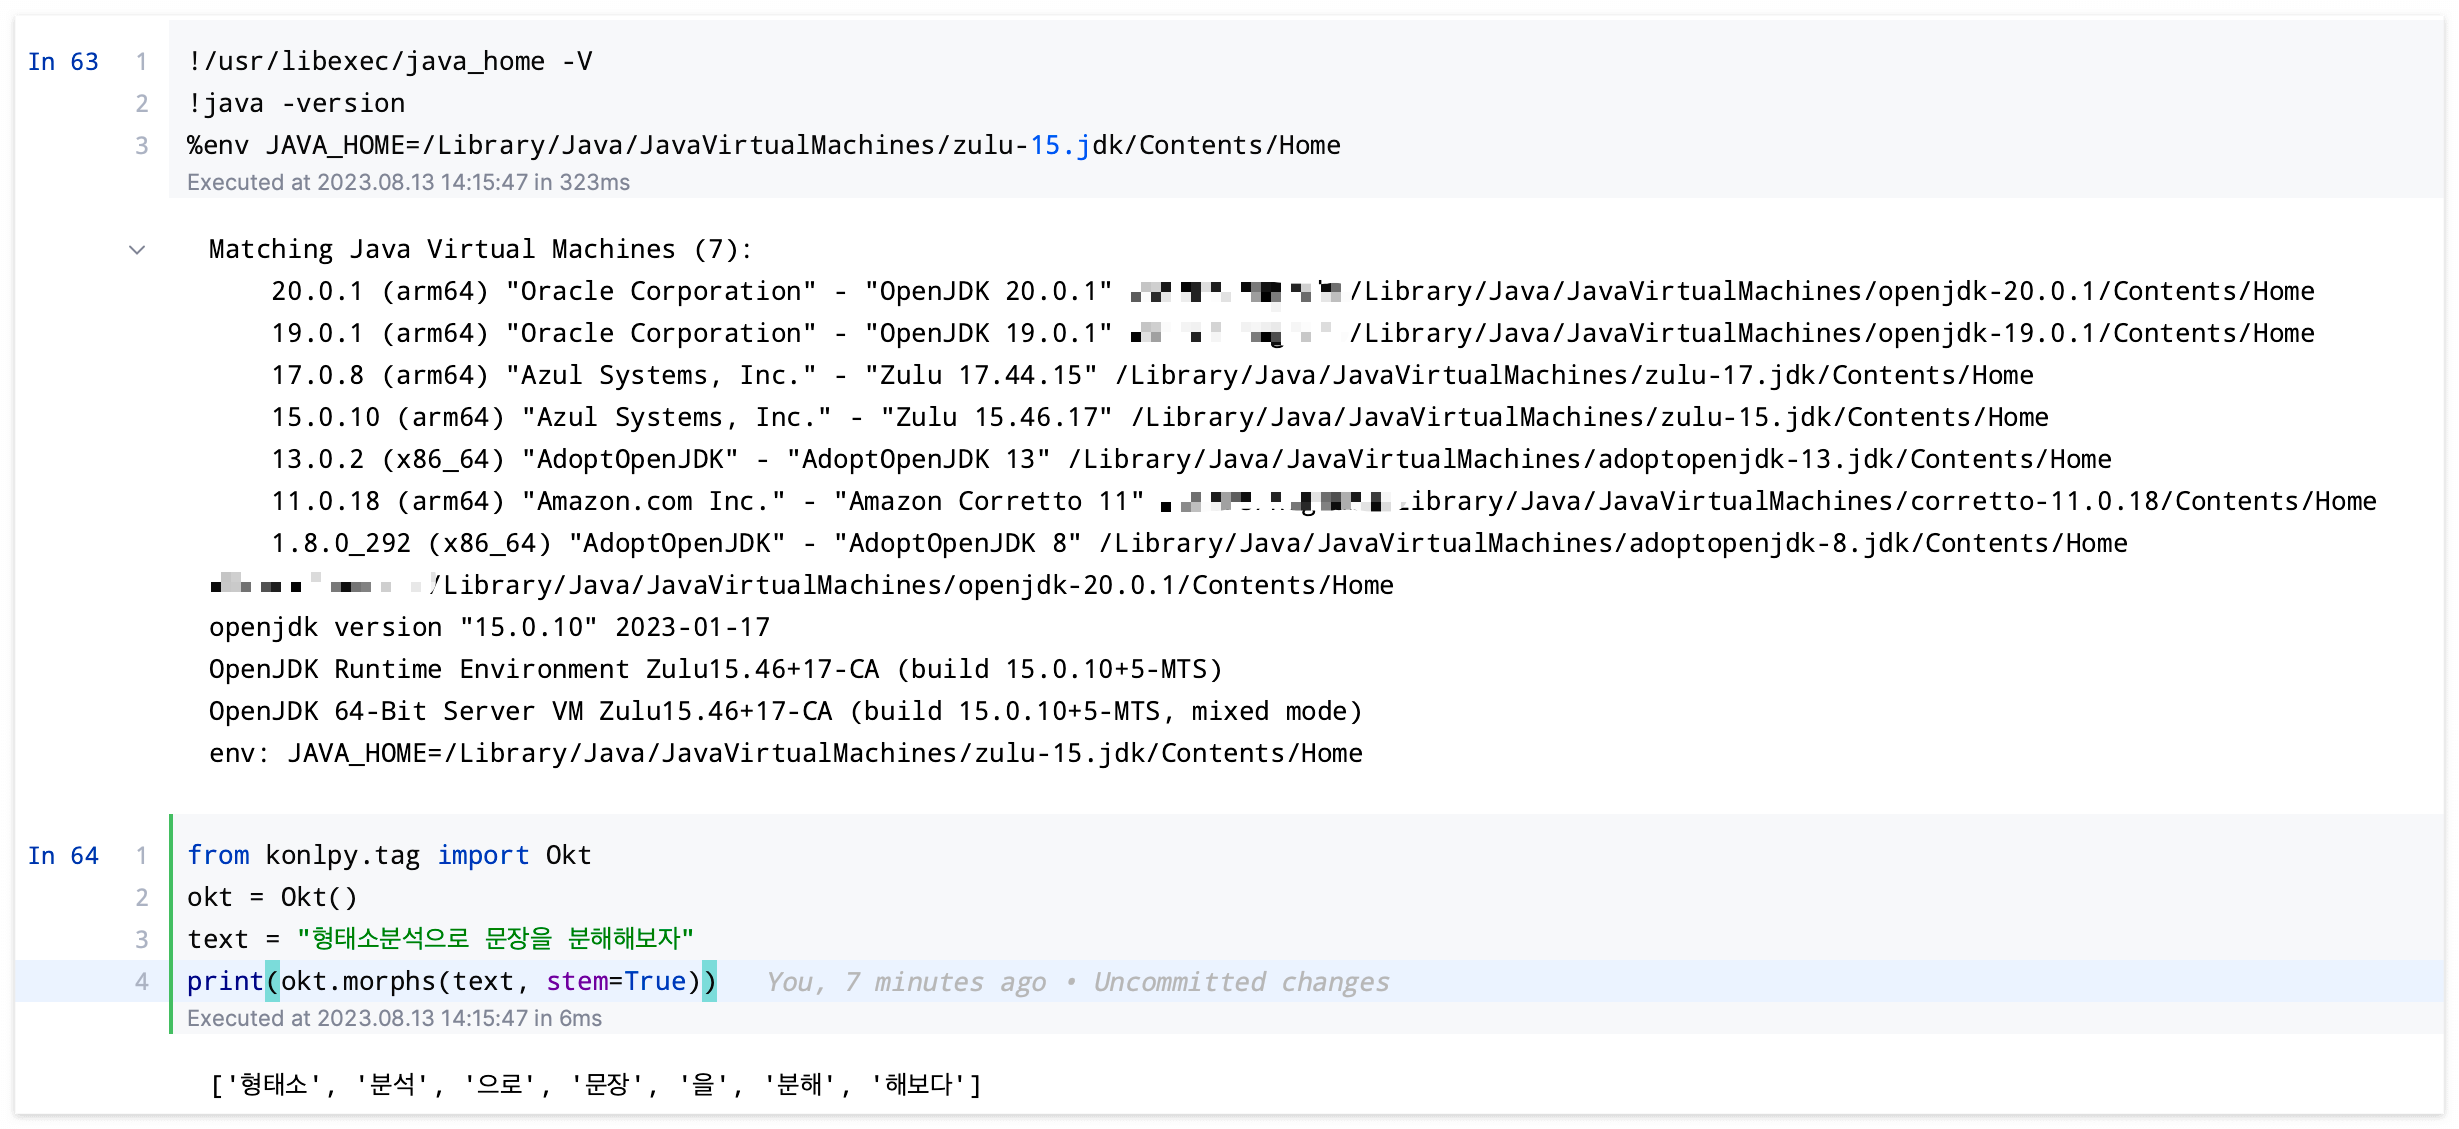Click the 323ms execution timestamp under cell 63
This screenshot has height=1129, width=2459.
tap(408, 183)
